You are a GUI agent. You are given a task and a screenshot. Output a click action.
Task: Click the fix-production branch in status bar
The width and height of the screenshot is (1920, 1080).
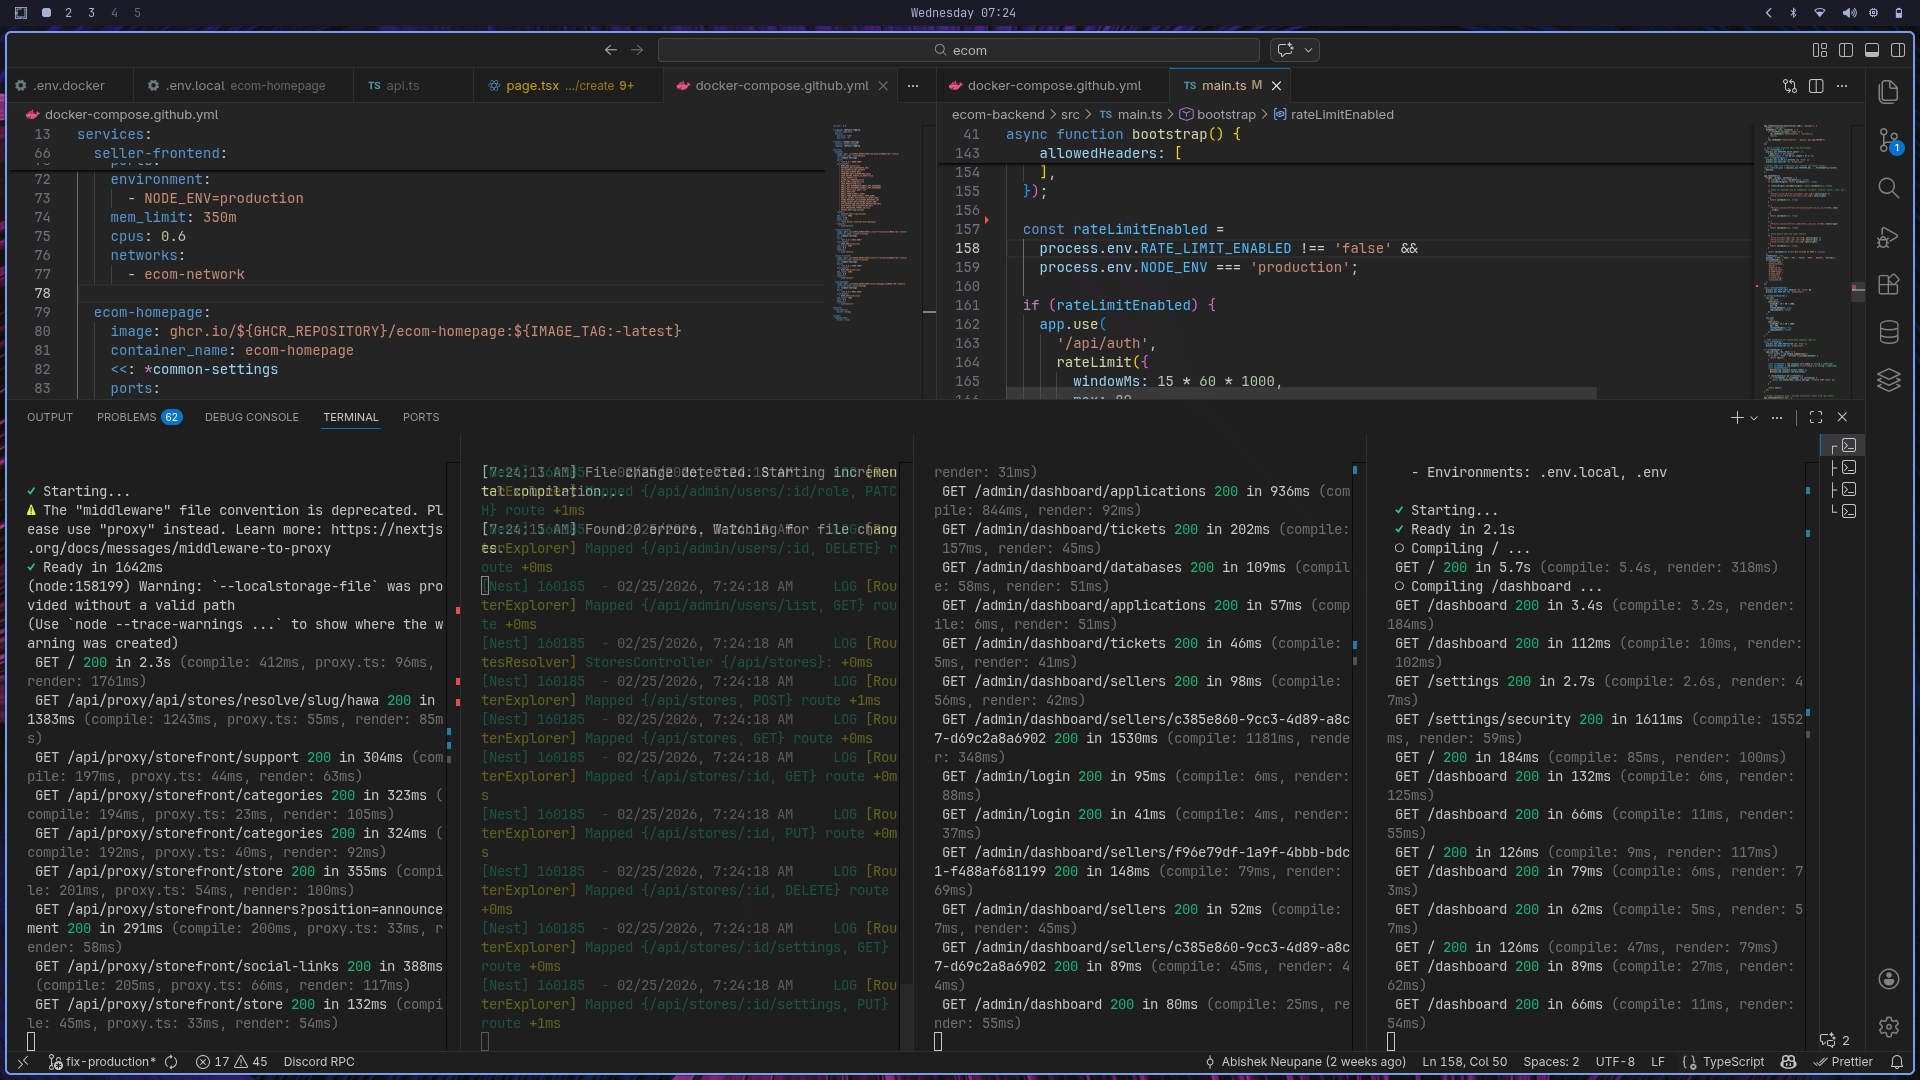[x=103, y=1062]
